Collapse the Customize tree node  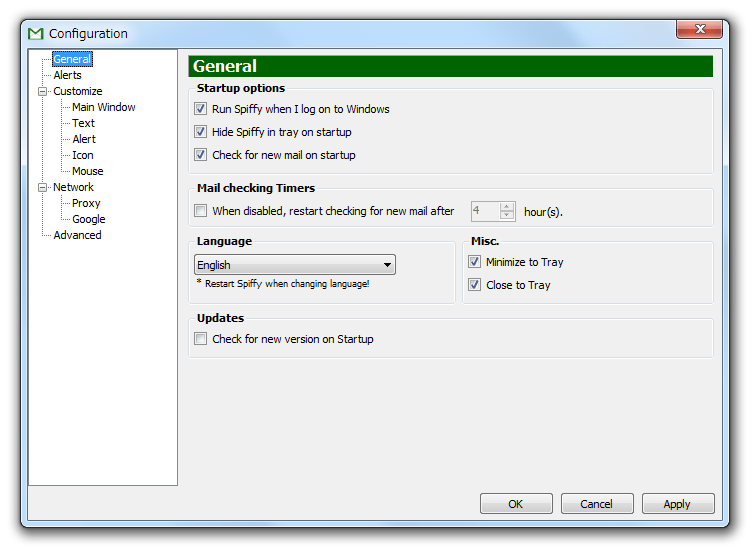pos(43,91)
